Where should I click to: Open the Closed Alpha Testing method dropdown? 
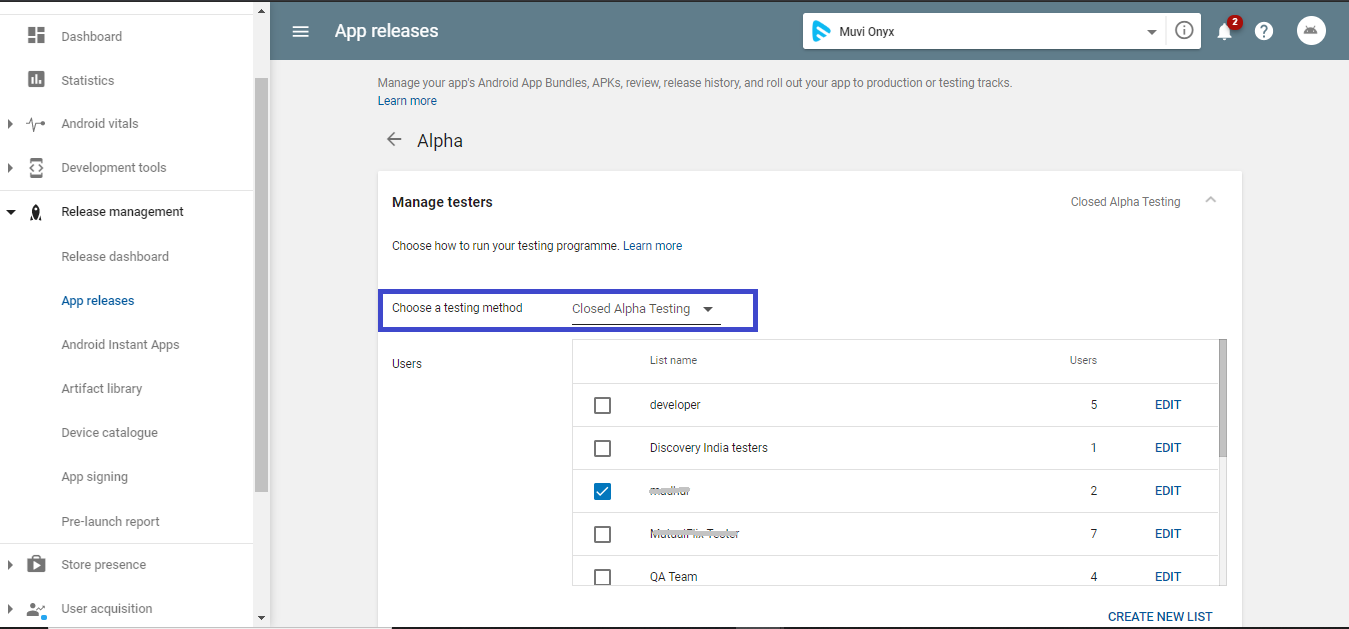tap(646, 309)
